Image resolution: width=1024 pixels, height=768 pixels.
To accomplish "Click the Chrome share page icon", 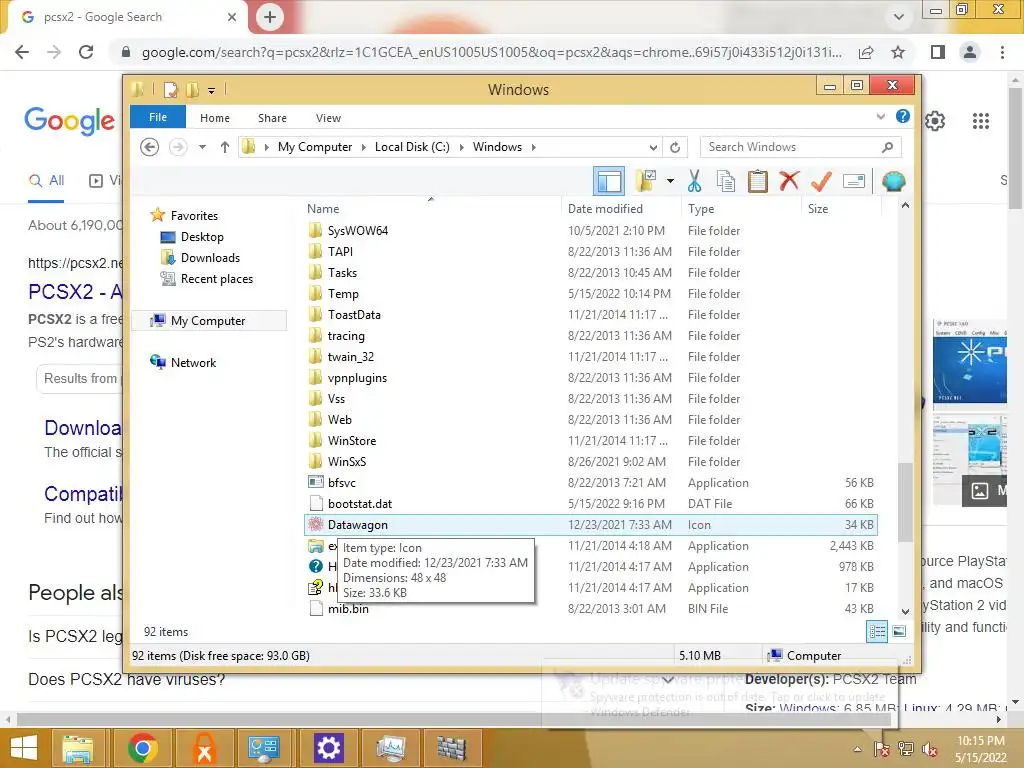I will pos(866,52).
